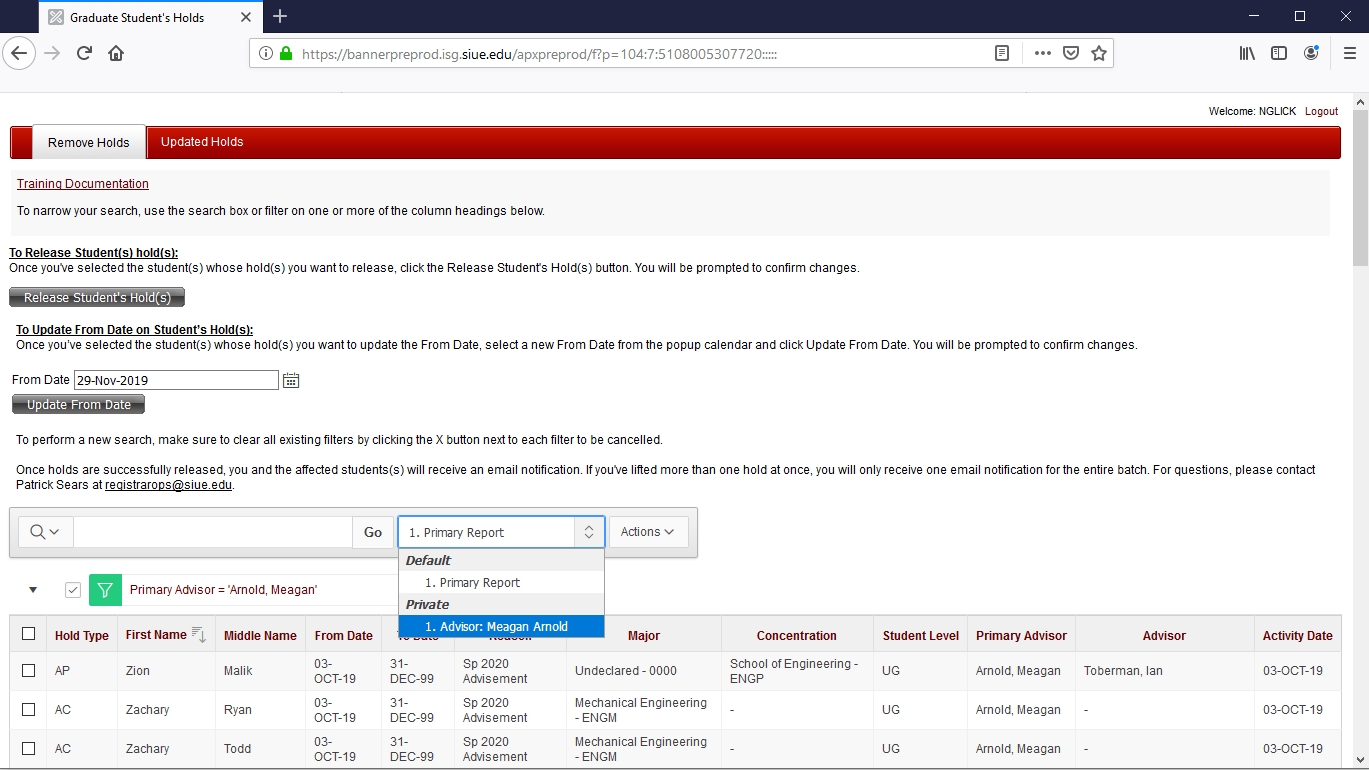
Task: Go to the browser home page icon
Action: point(116,54)
